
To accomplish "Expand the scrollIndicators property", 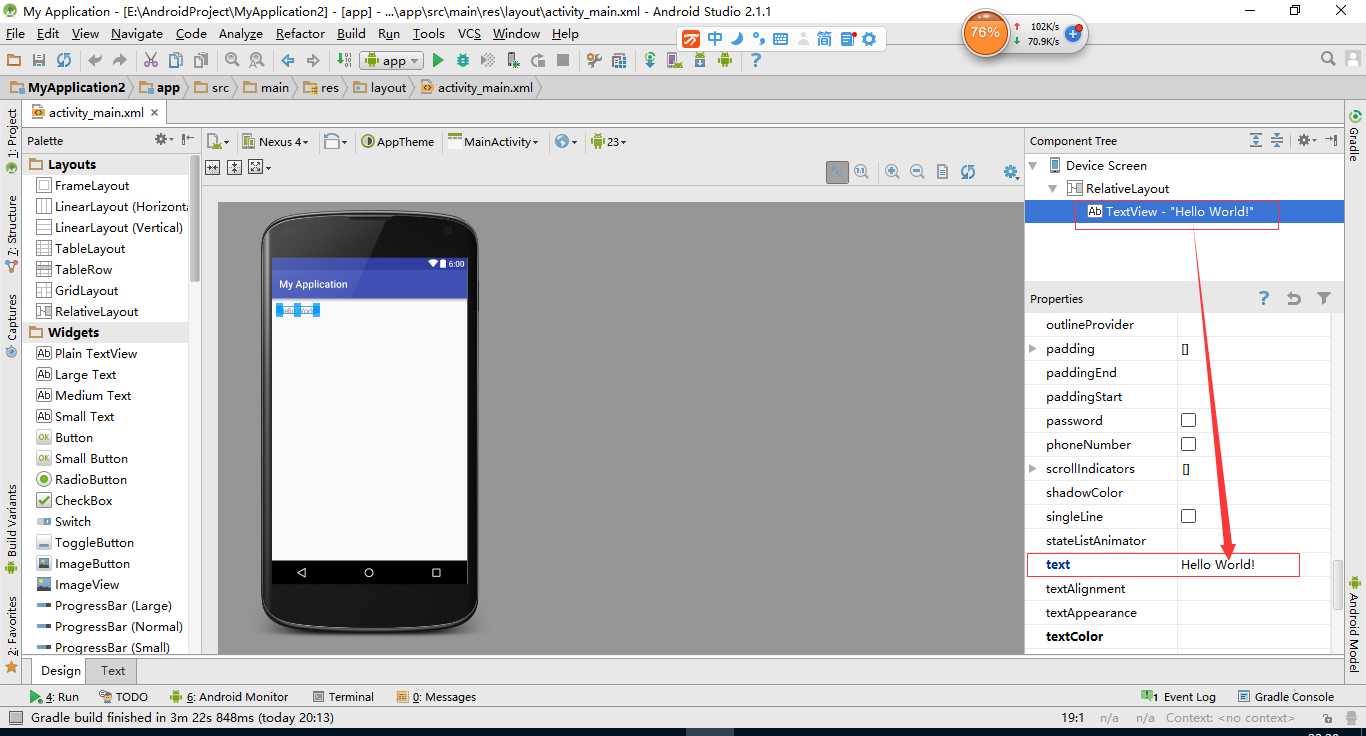I will click(x=1033, y=468).
